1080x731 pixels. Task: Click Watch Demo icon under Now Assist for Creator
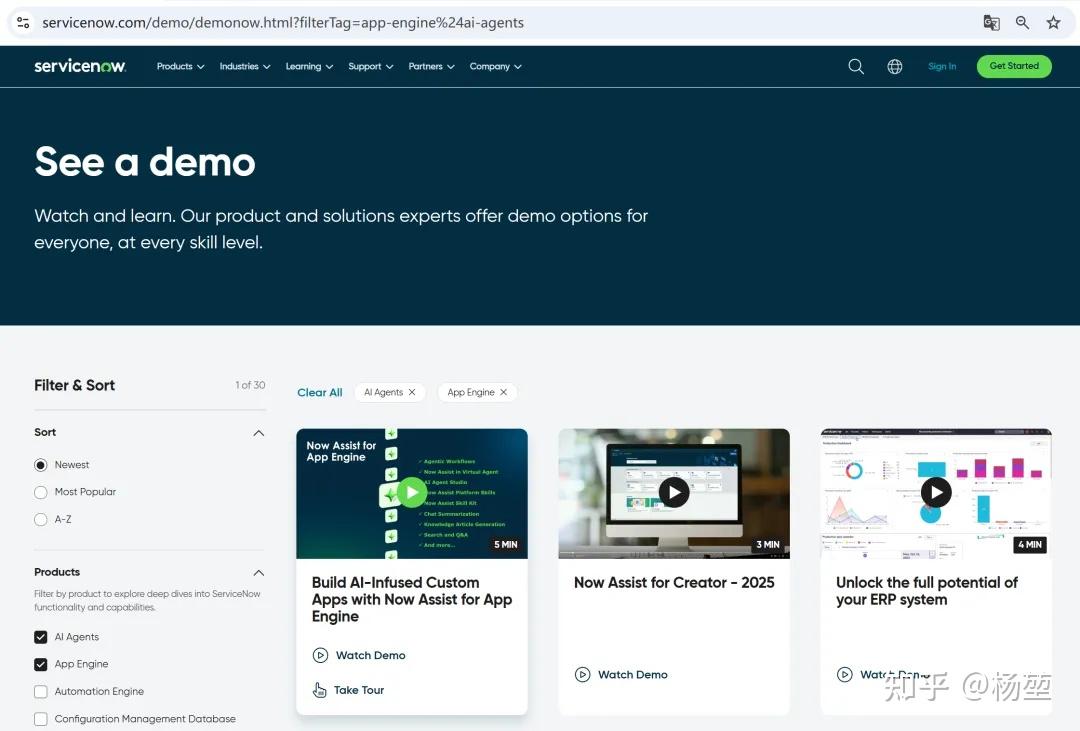tap(583, 675)
